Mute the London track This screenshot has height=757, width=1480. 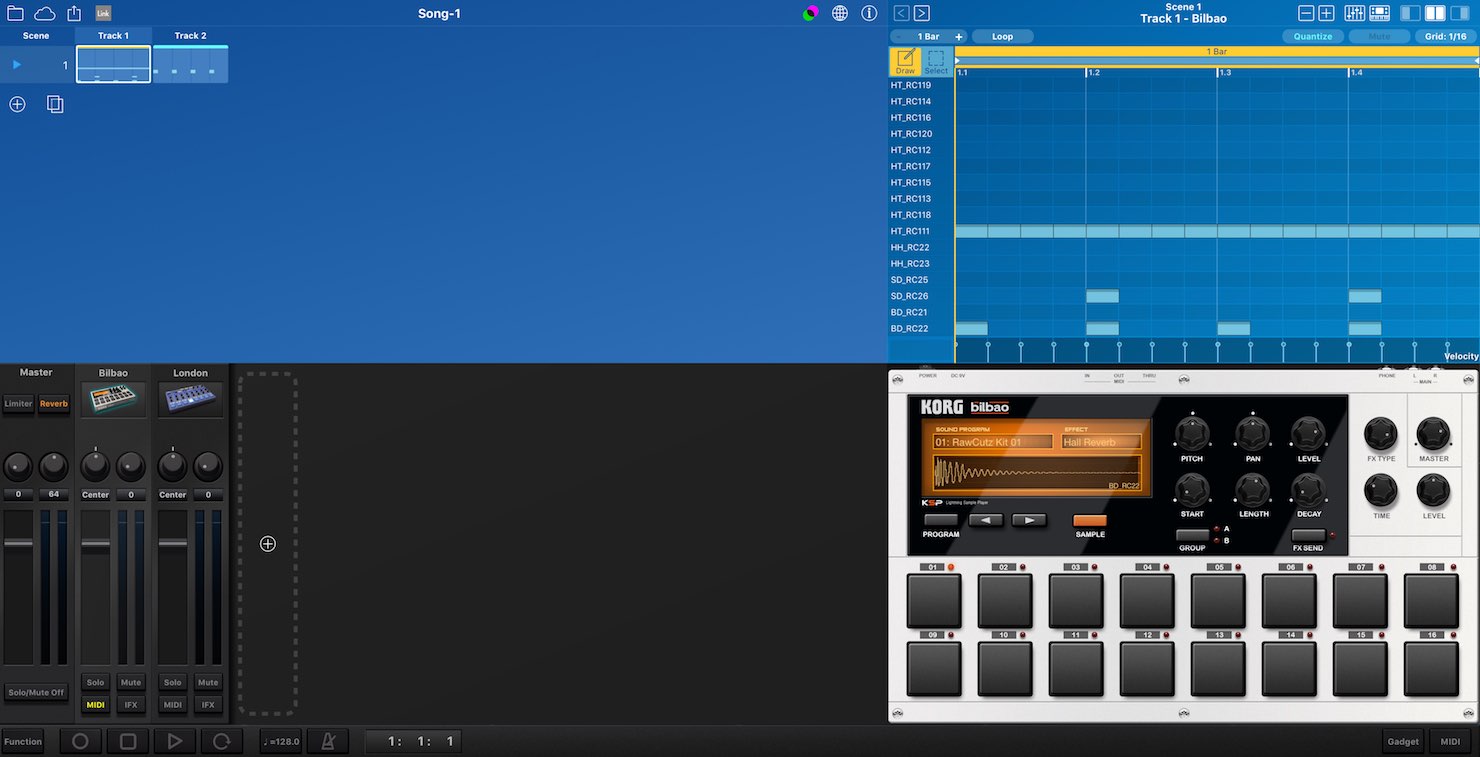pos(208,682)
